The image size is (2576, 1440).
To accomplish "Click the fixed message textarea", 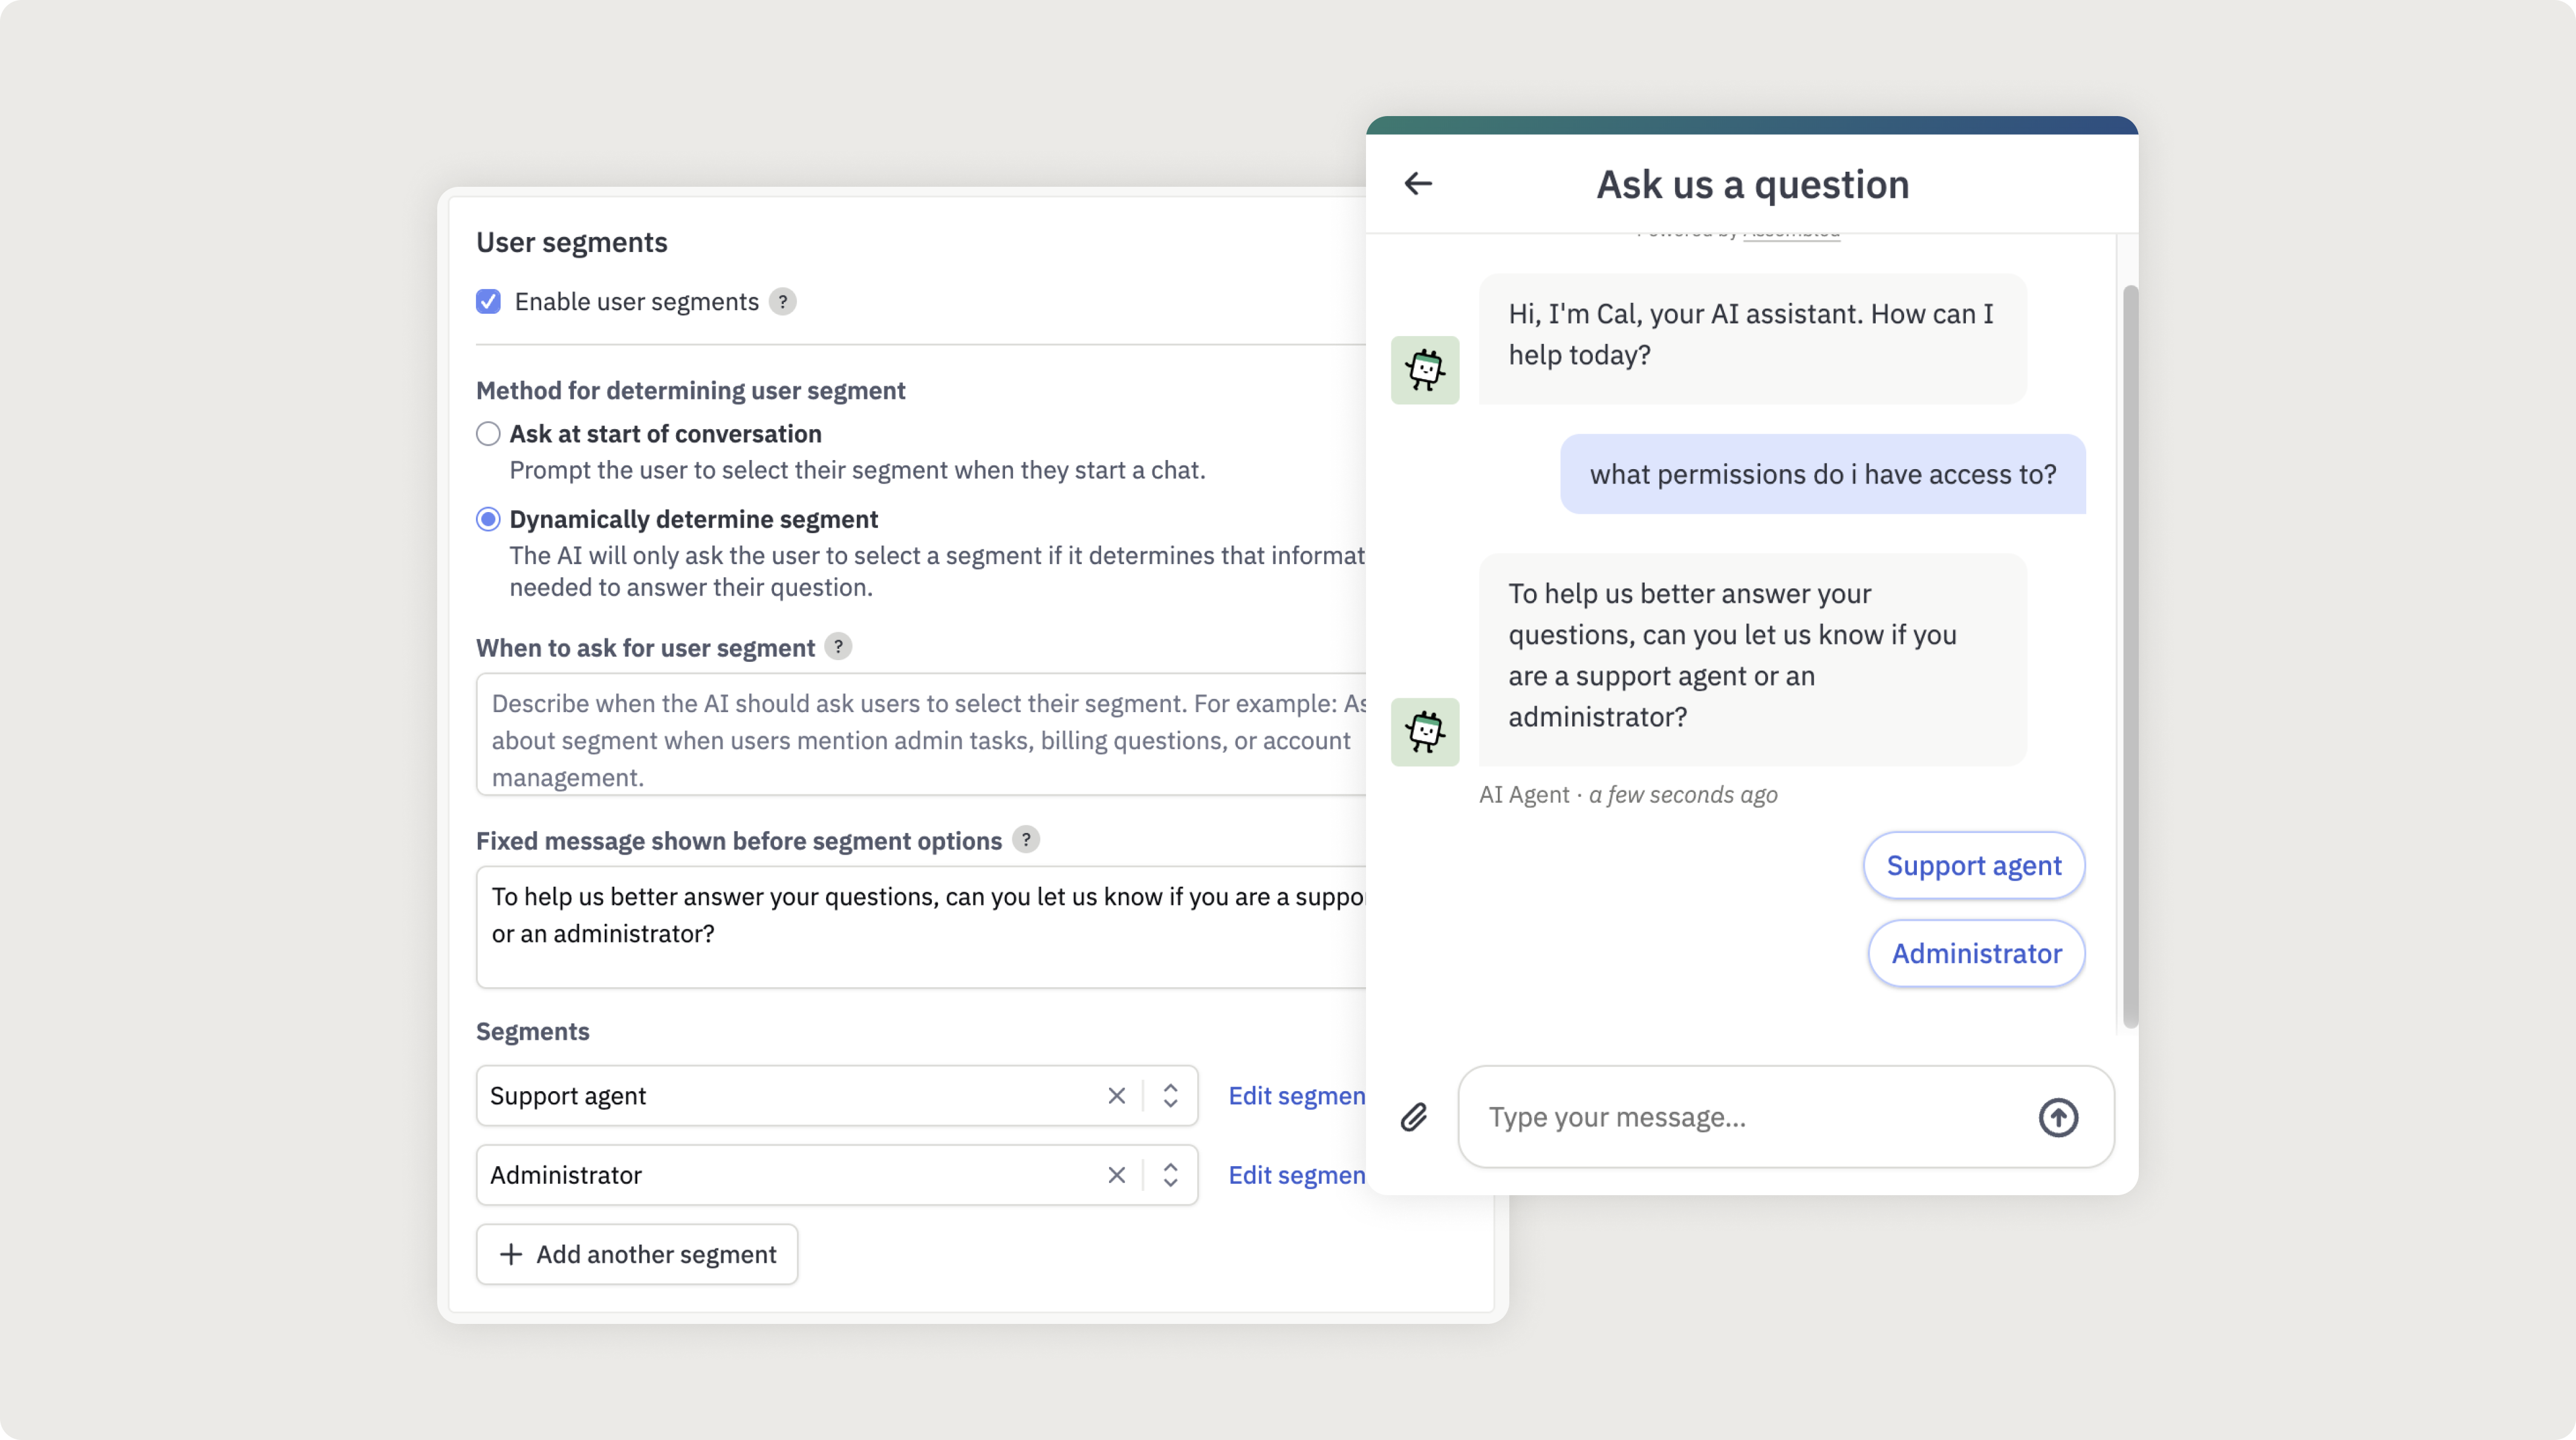I will click(x=921, y=927).
